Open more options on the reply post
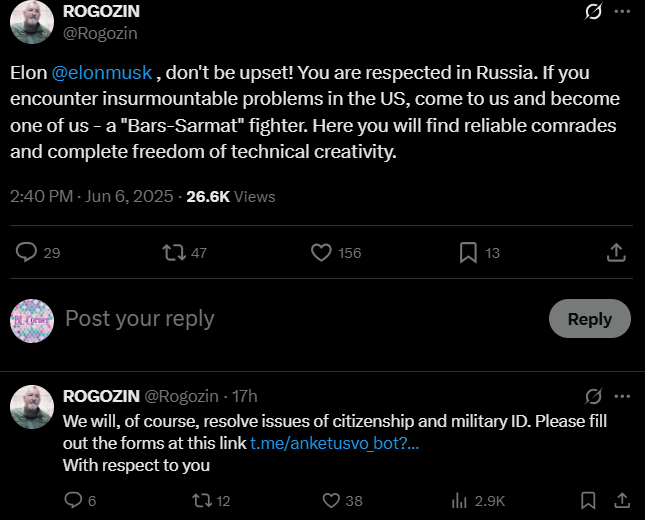This screenshot has width=645, height=520. 622,396
